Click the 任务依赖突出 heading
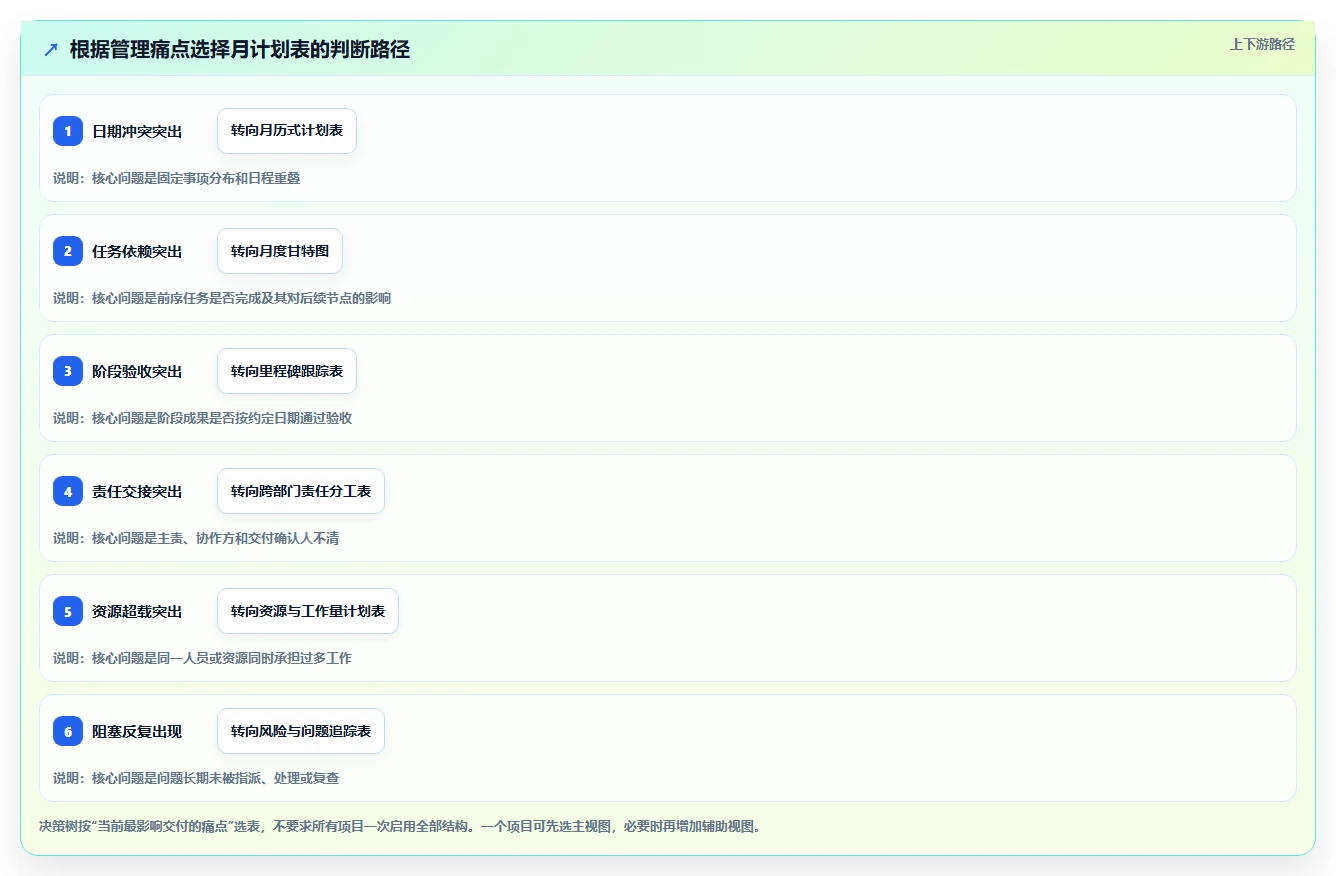The height and width of the screenshot is (876, 1336). pyautogui.click(x=137, y=251)
